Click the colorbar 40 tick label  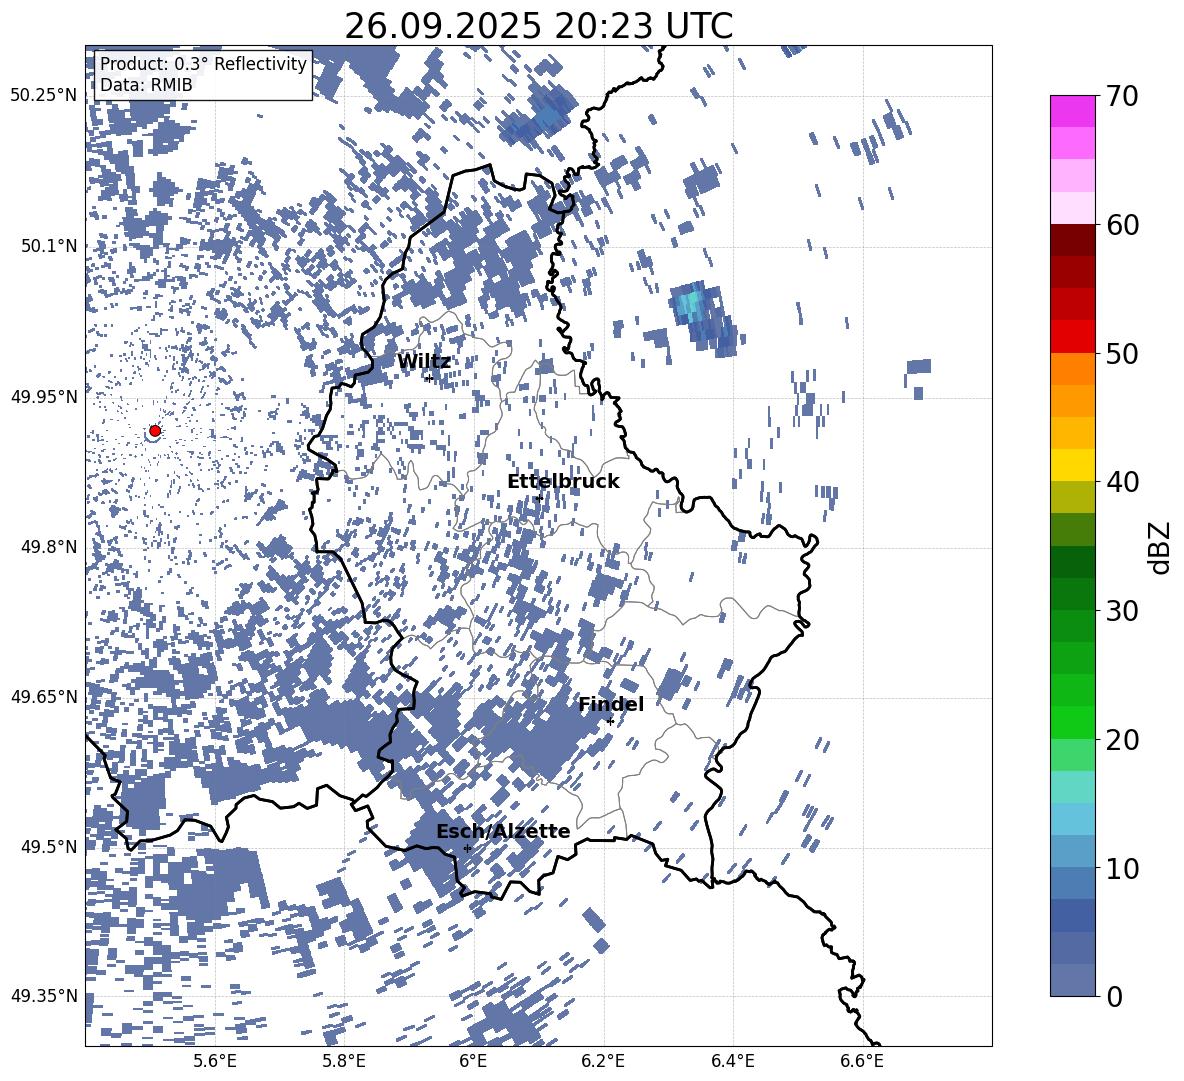click(x=1123, y=482)
